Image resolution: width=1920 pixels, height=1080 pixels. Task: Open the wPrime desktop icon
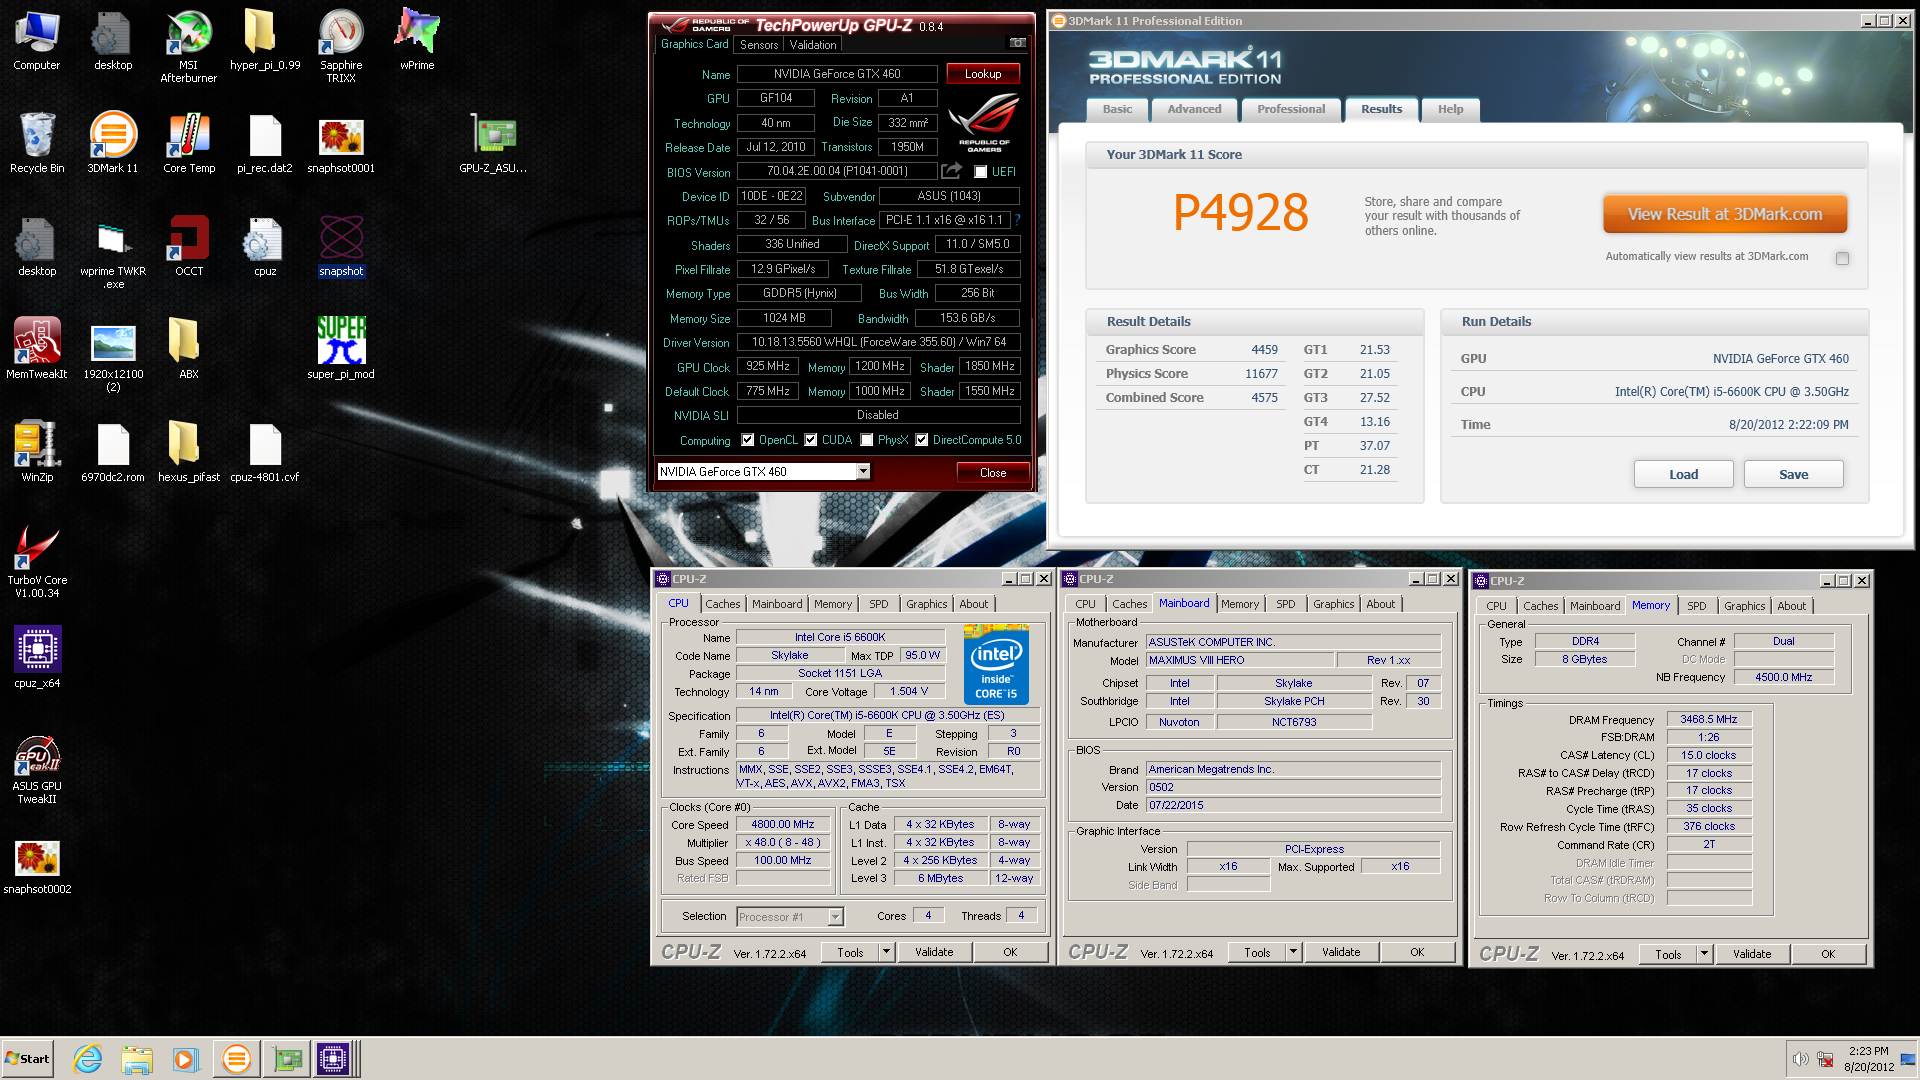[x=417, y=40]
